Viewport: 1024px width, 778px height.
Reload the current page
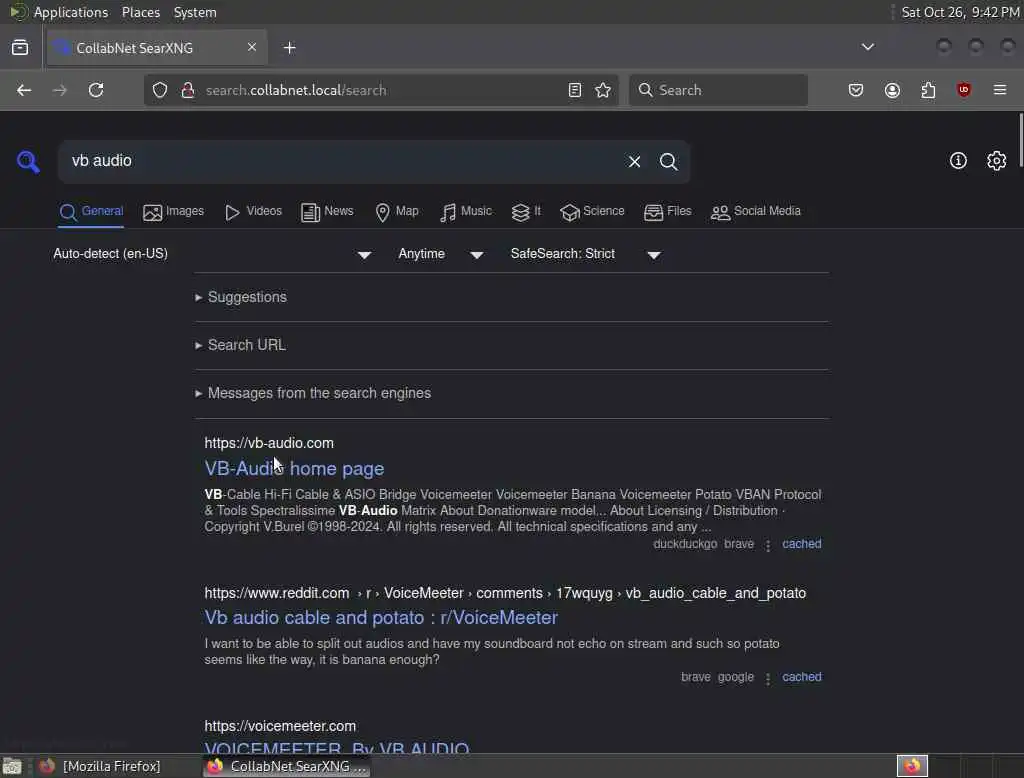tap(96, 90)
